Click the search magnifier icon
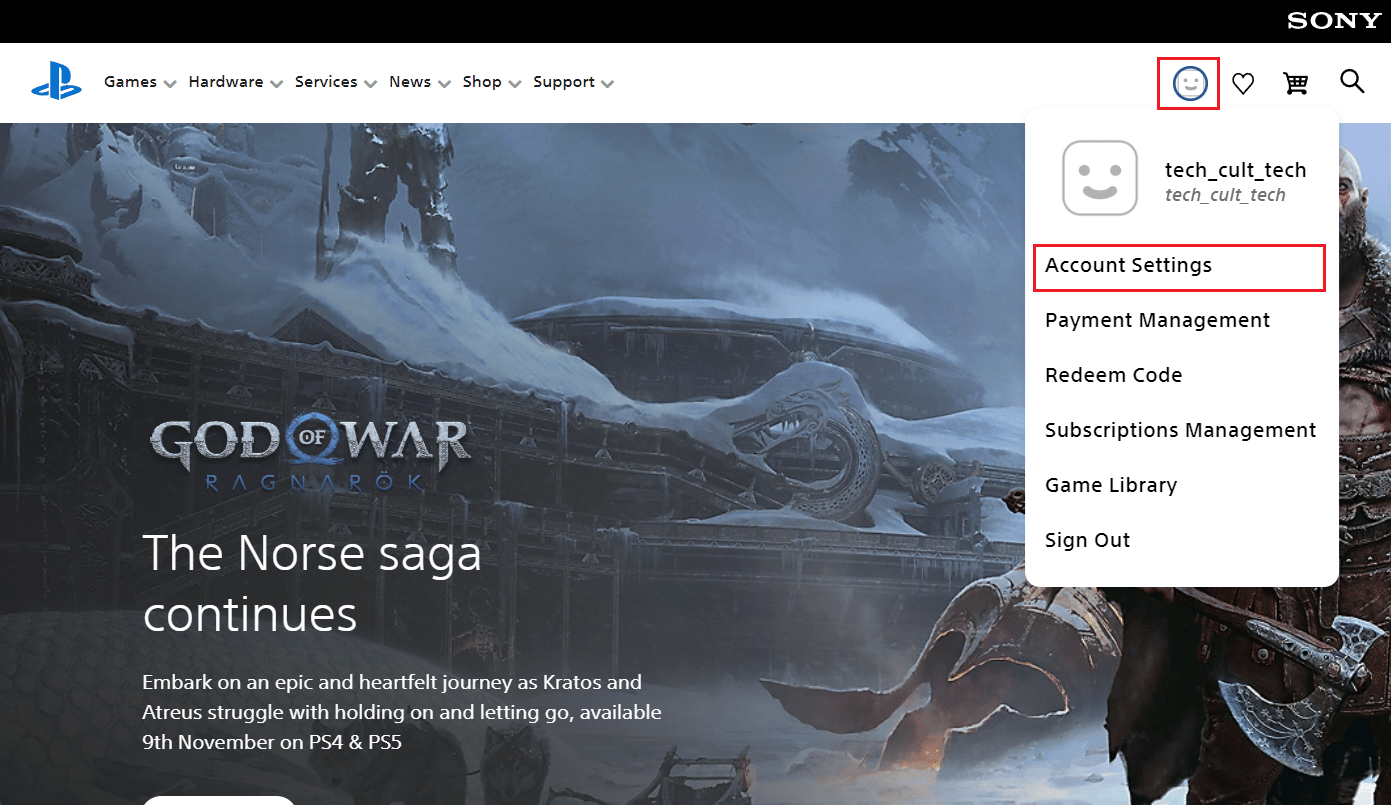1391x805 pixels. [1352, 82]
